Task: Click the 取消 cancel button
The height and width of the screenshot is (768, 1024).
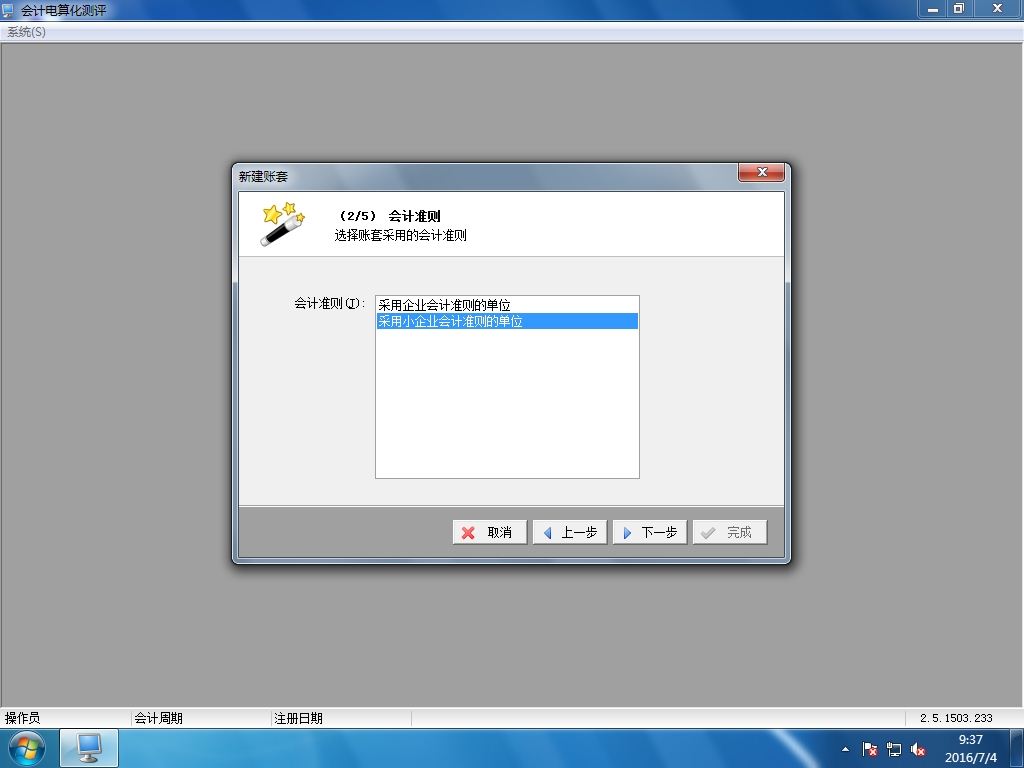Action: pyautogui.click(x=489, y=532)
